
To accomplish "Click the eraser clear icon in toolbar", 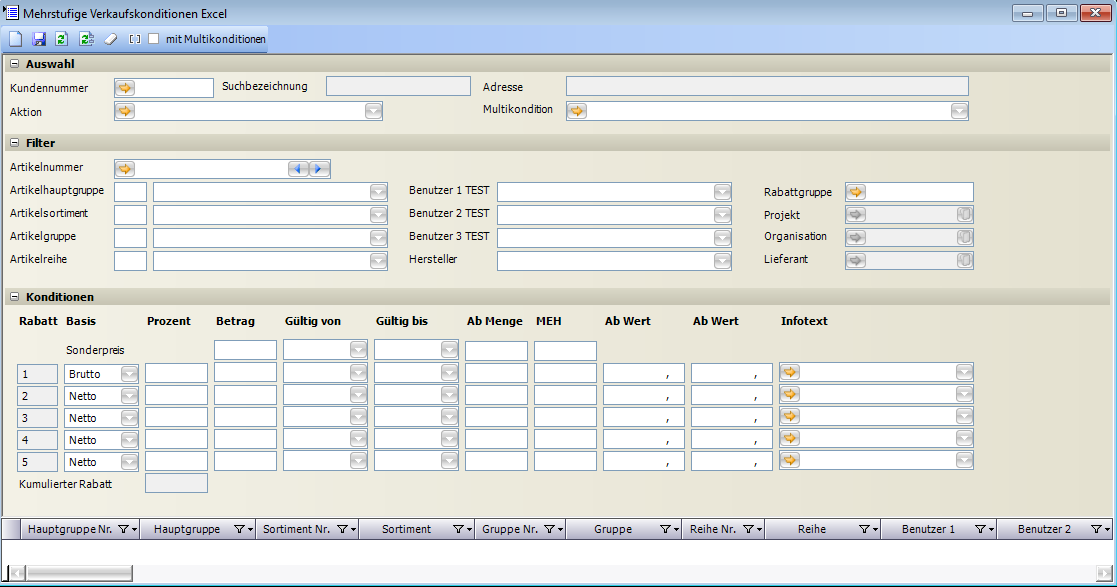I will [x=110, y=39].
